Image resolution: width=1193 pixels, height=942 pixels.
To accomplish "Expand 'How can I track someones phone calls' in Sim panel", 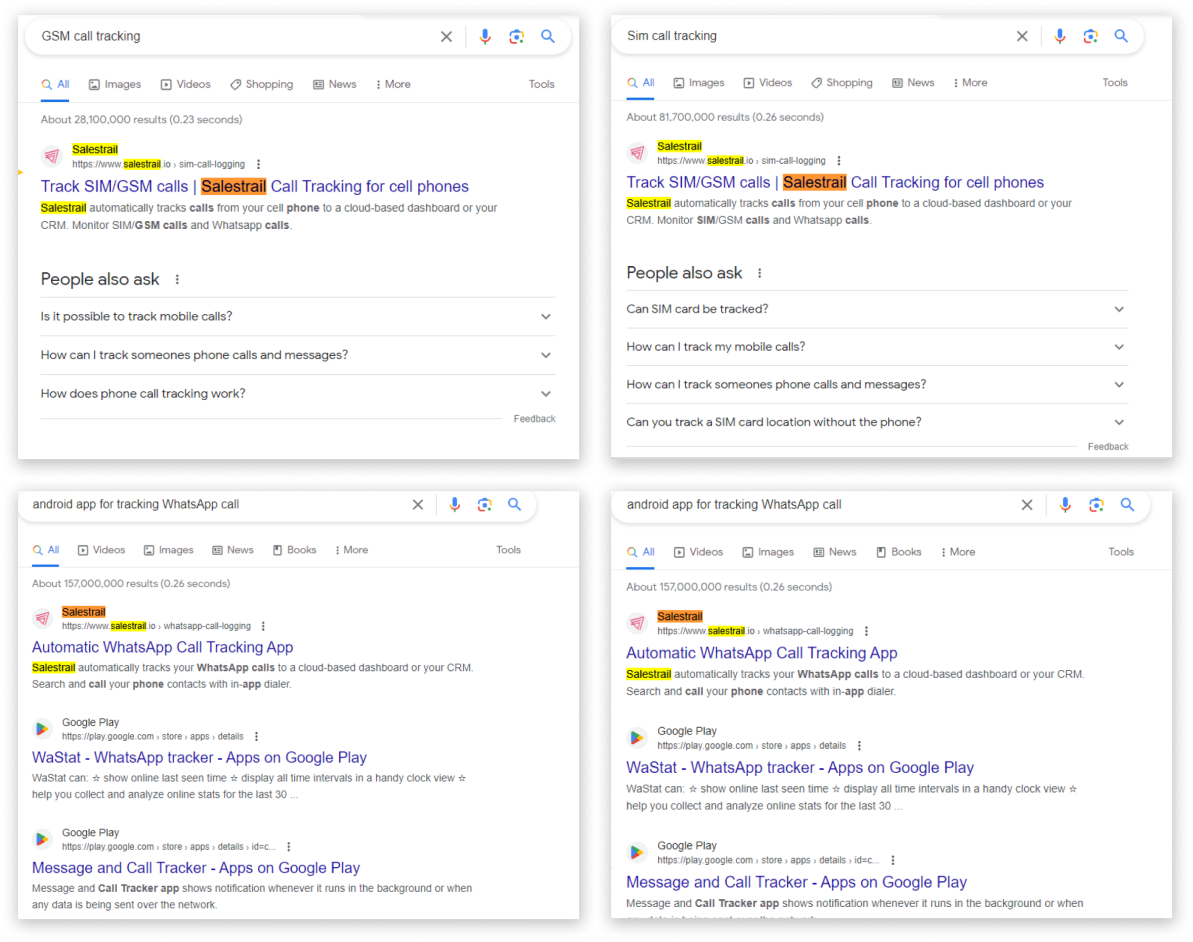I will click(876, 384).
